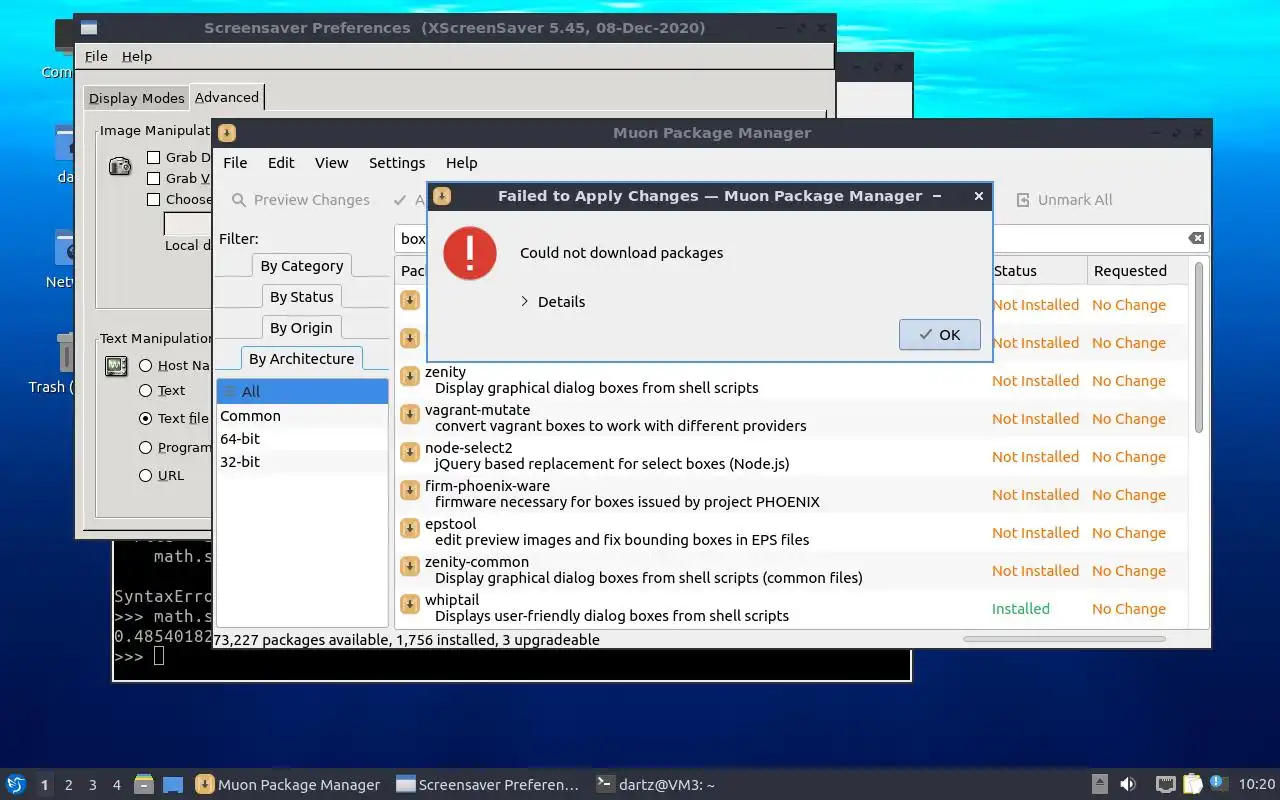The height and width of the screenshot is (800, 1280).
Task: Enable the second Grab checkbox
Action: (153, 178)
